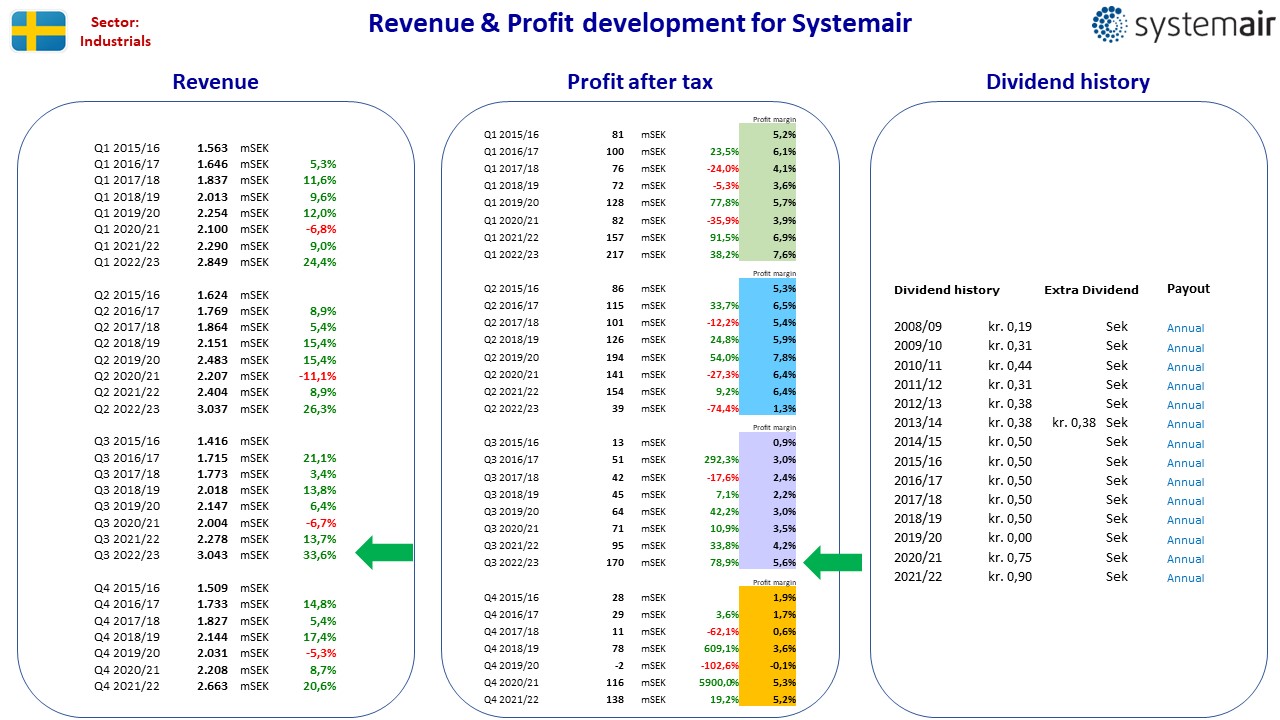Click the 'Extra Dividend' column header
The image size is (1280, 720).
click(x=1091, y=290)
